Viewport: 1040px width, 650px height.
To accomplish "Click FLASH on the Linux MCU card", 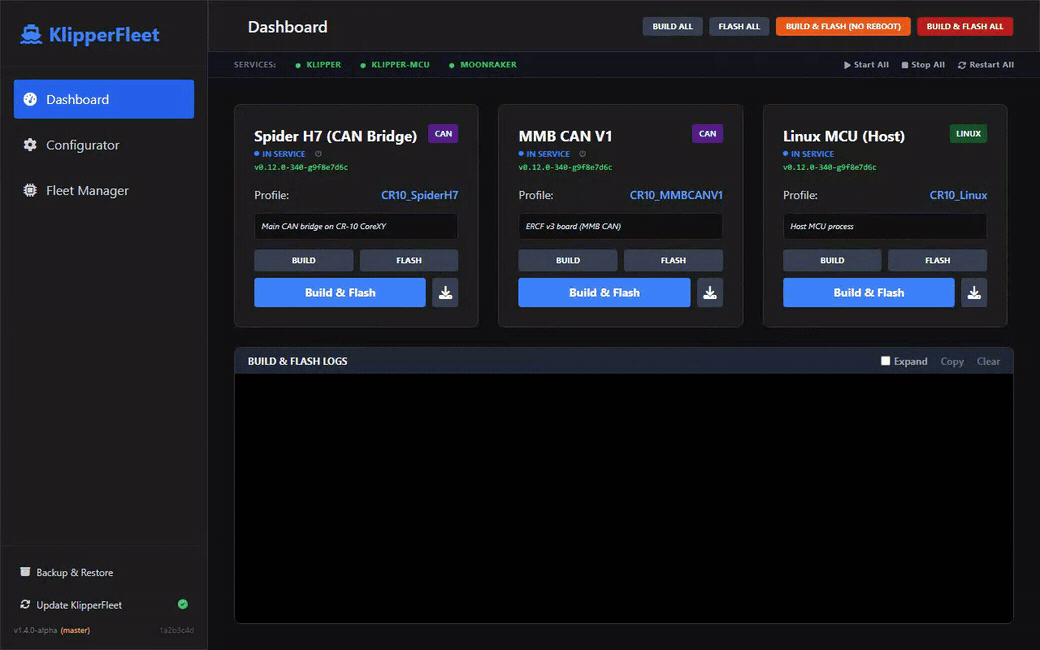I will 937,260.
